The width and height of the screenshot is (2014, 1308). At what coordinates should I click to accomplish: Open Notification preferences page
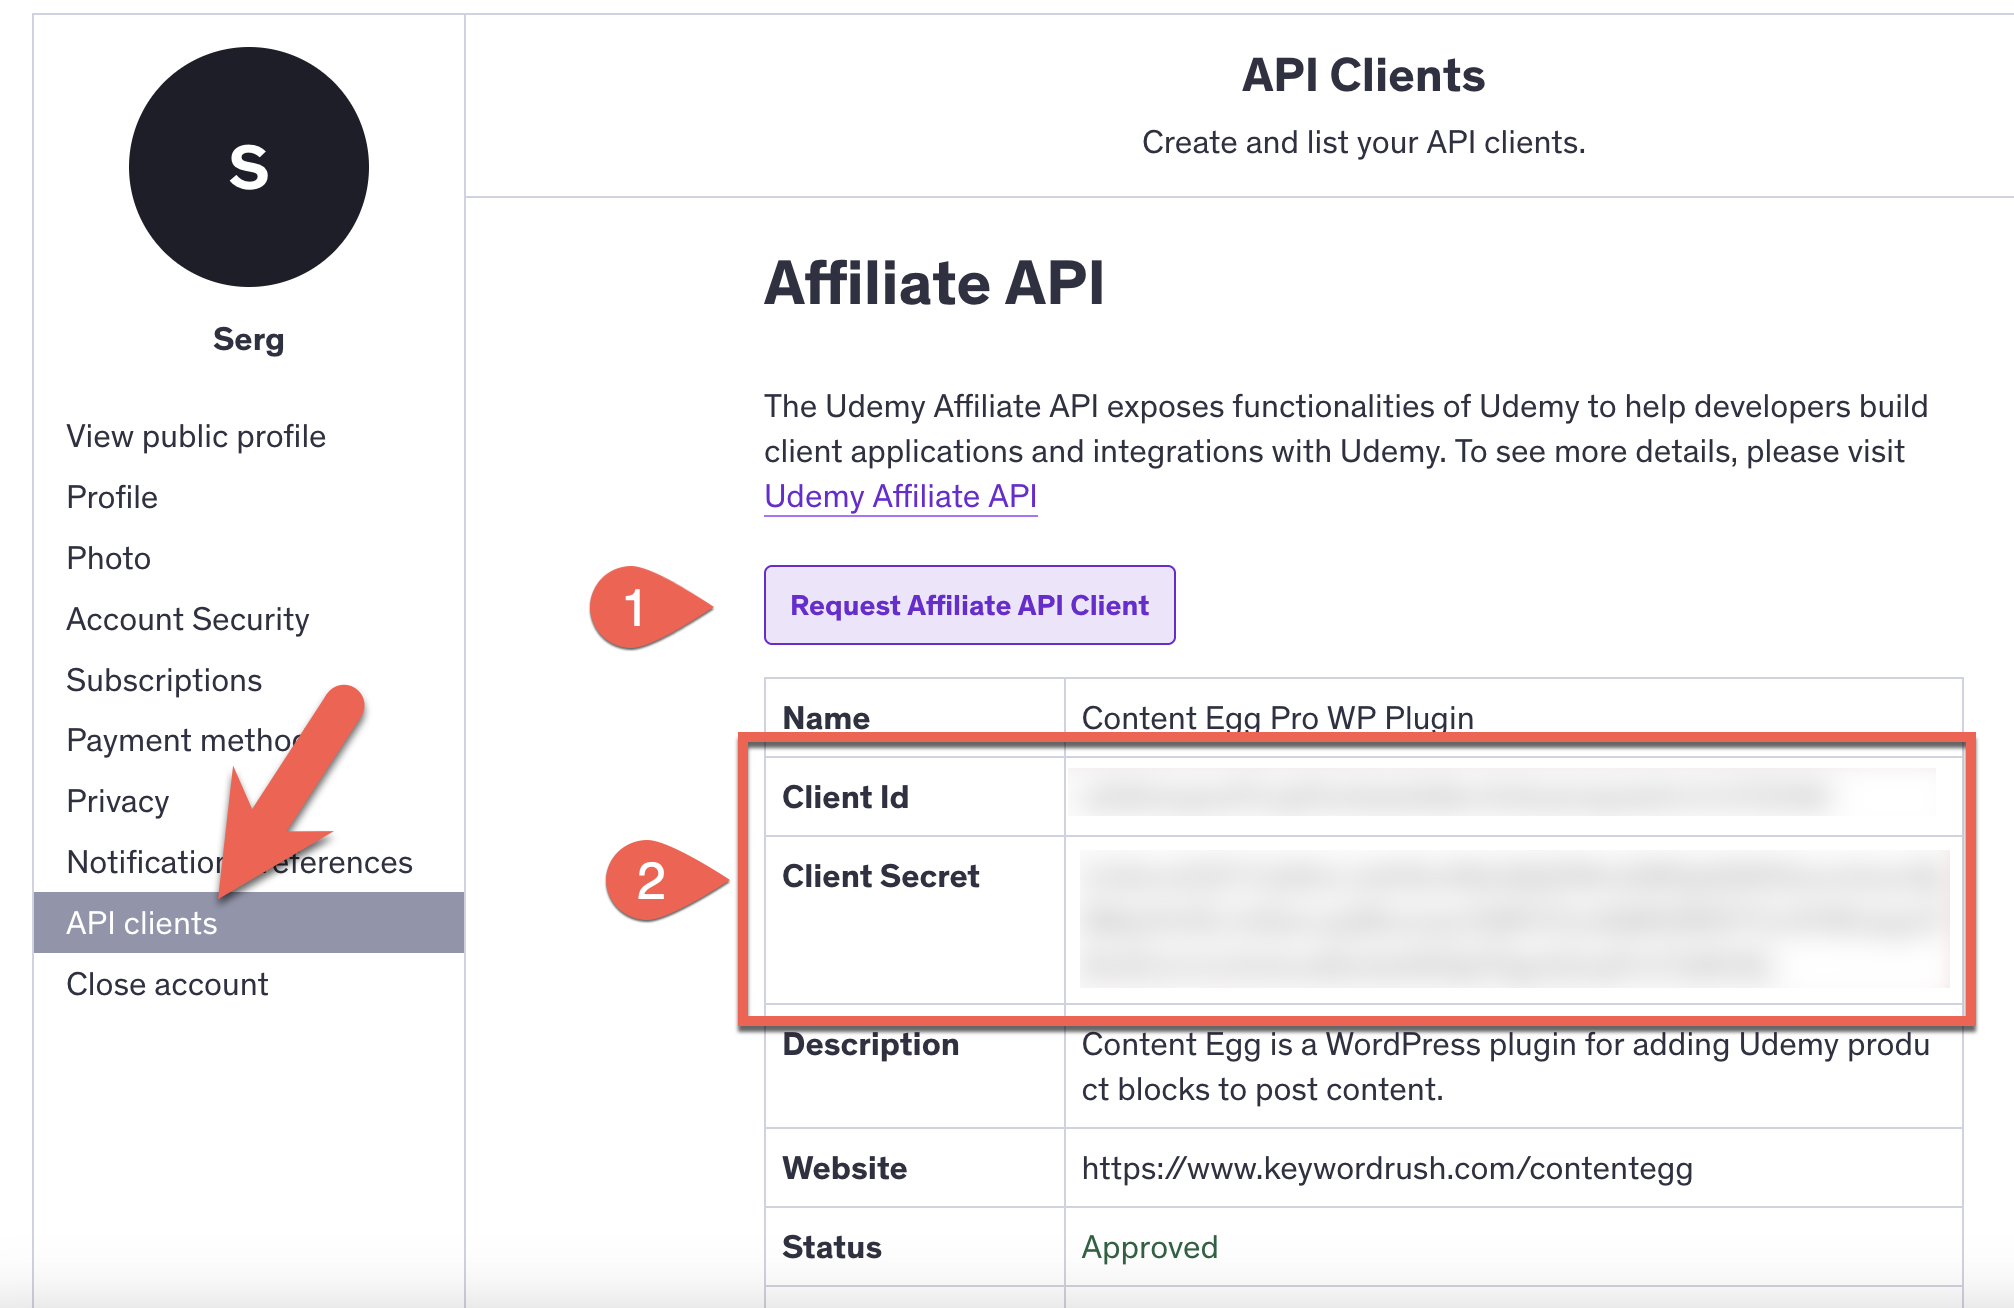tap(140, 863)
